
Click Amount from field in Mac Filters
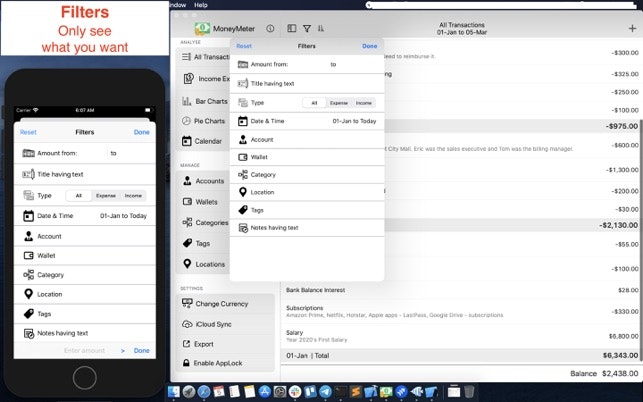click(307, 64)
